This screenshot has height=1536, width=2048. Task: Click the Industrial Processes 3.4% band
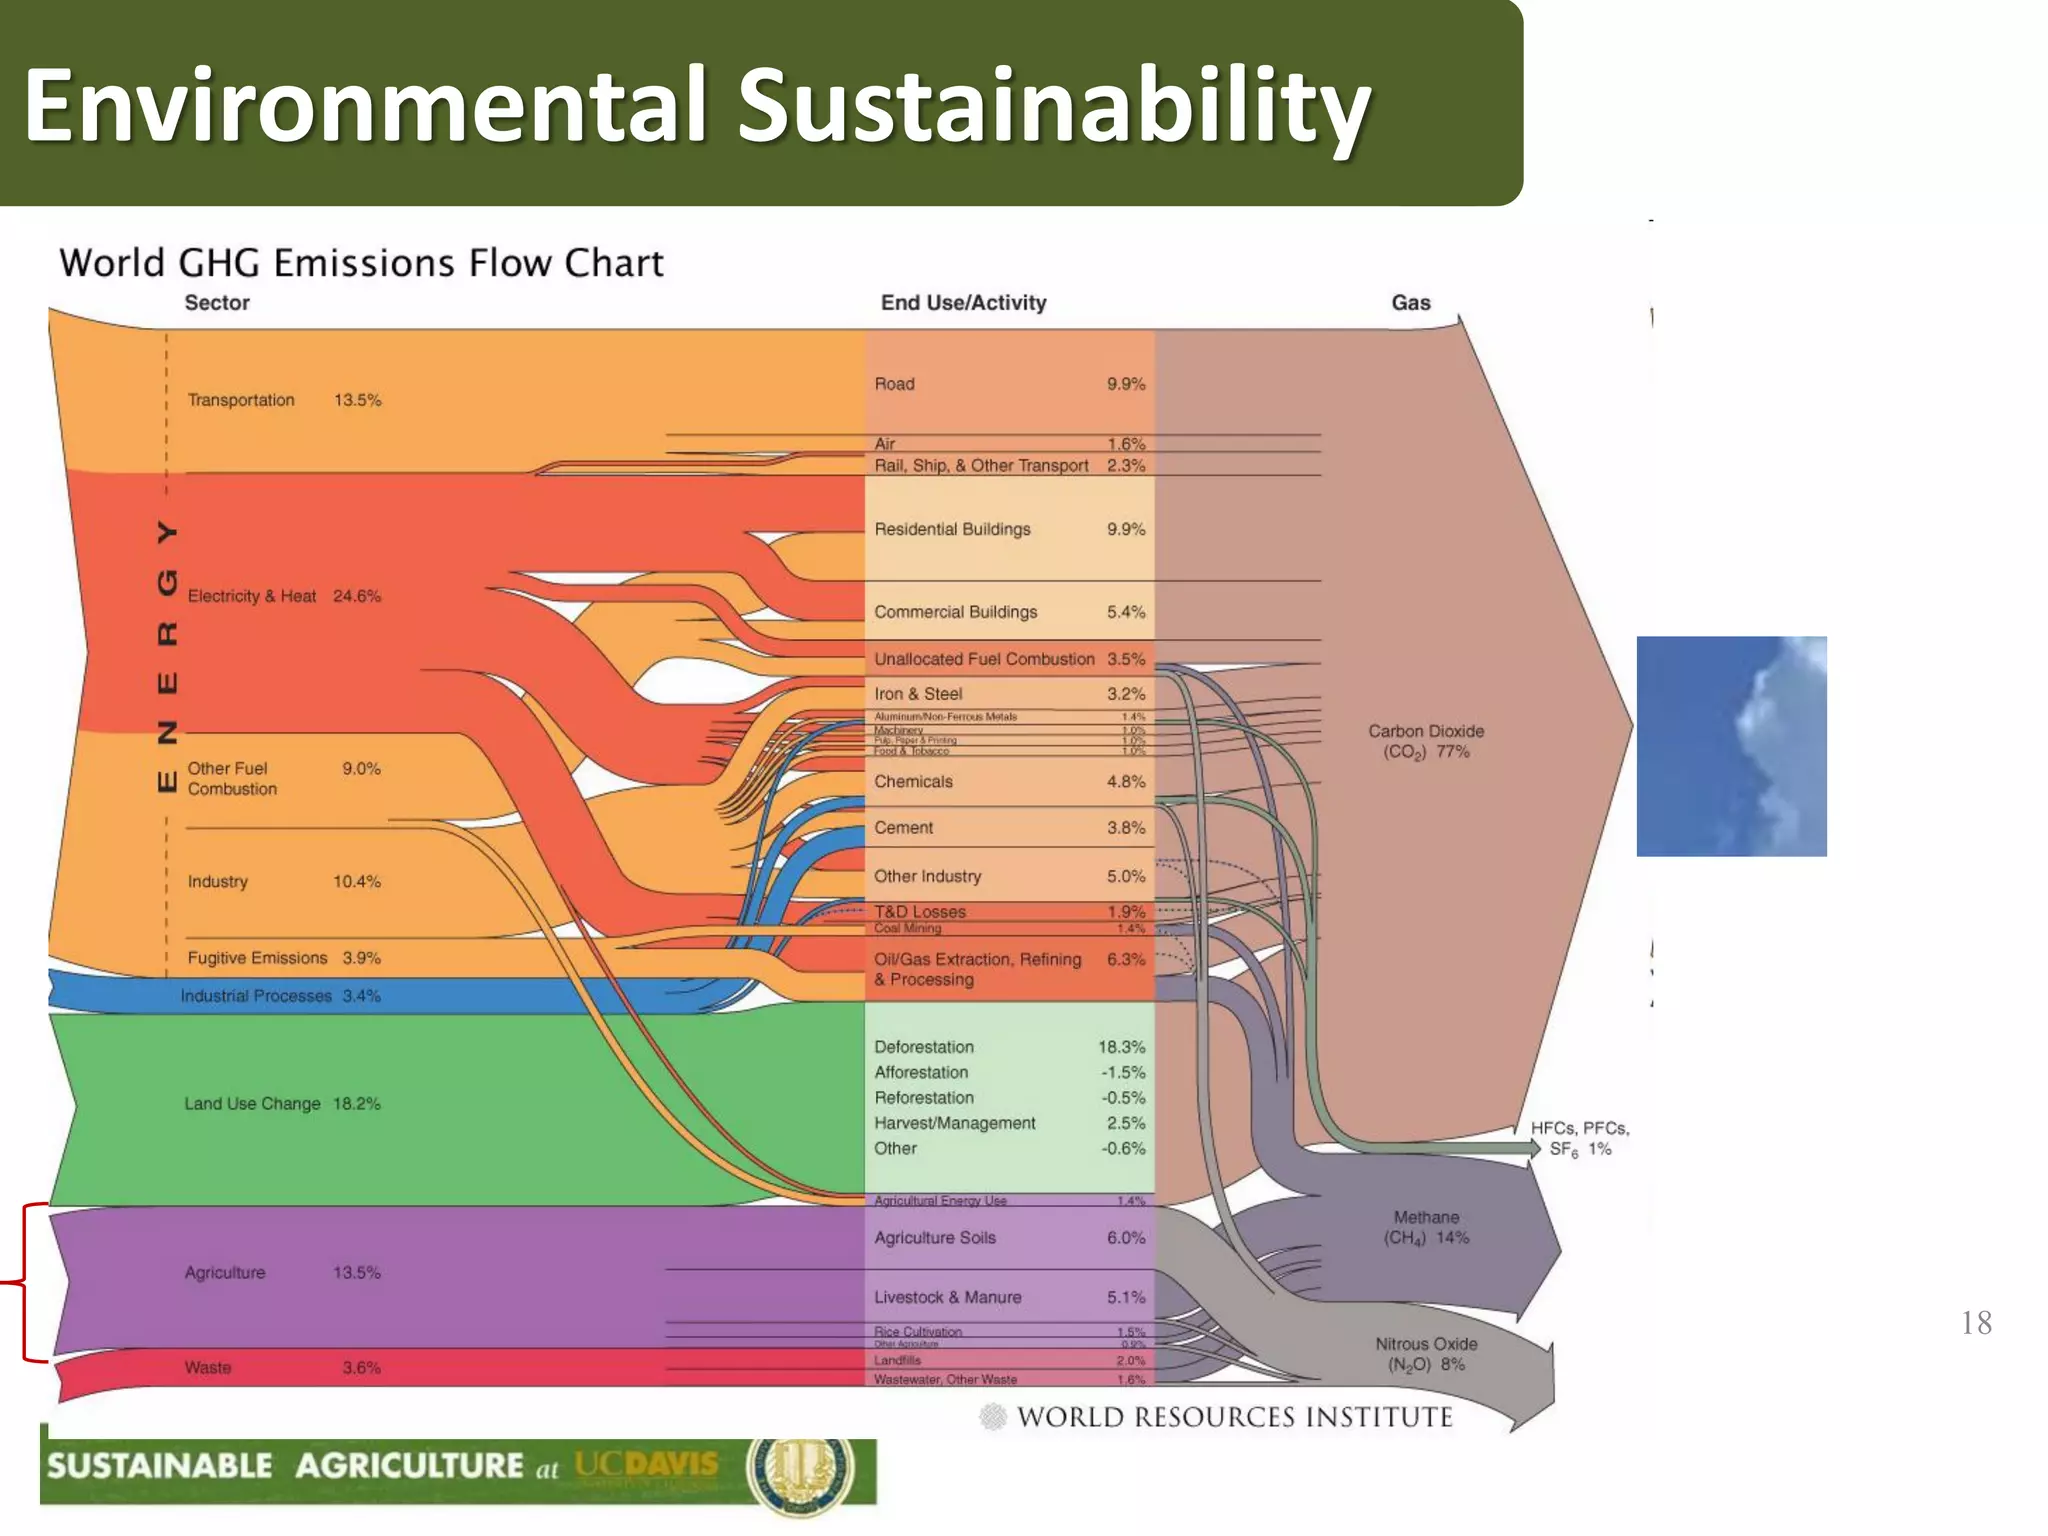click(x=281, y=996)
